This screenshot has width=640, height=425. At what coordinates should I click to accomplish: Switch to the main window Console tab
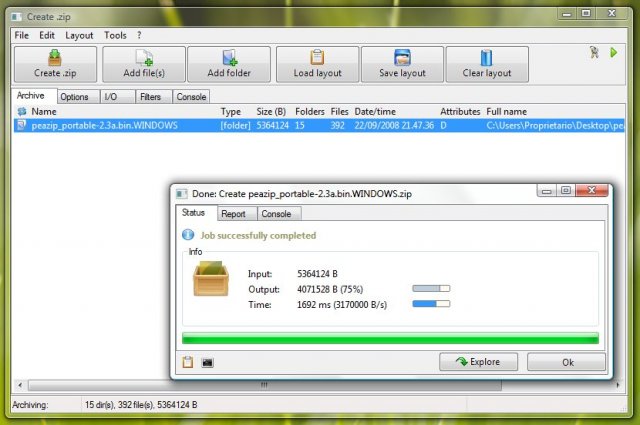[191, 97]
